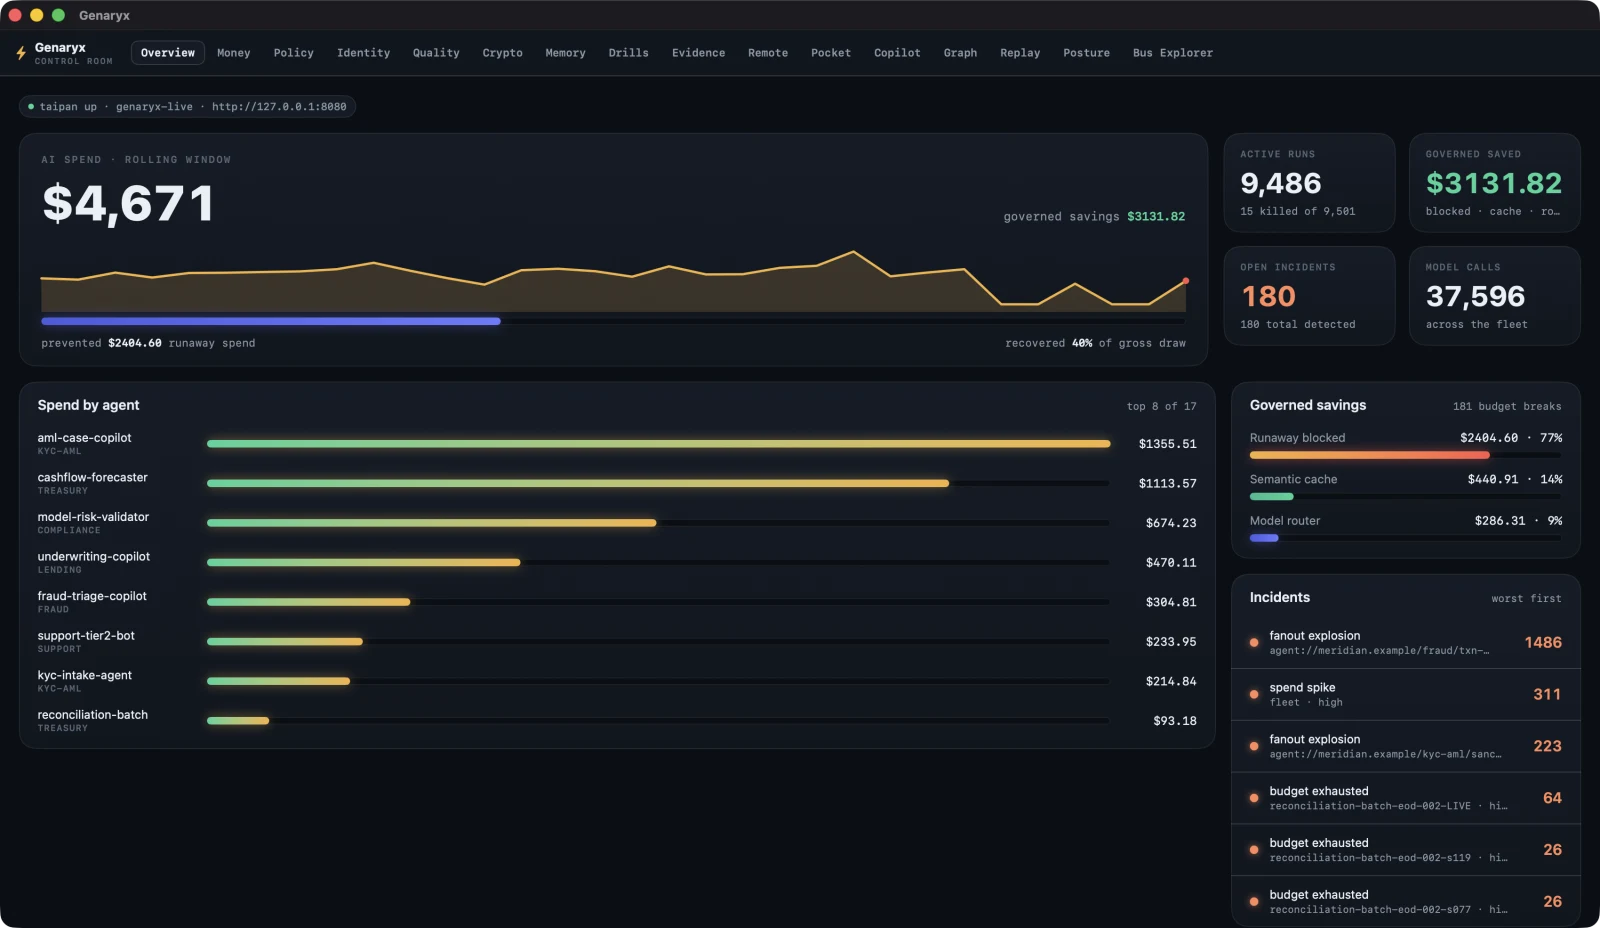
Task: Go to the Identity tab
Action: tap(364, 53)
